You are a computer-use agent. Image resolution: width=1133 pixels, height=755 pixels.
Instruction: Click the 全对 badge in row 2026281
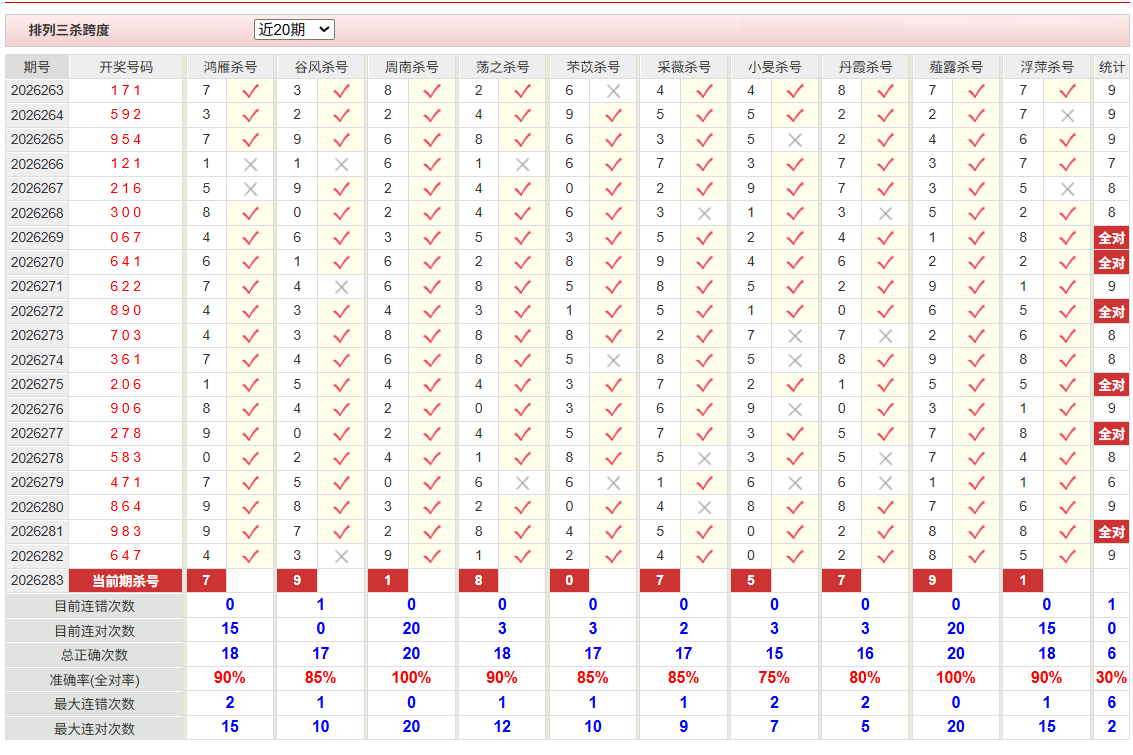point(1111,532)
